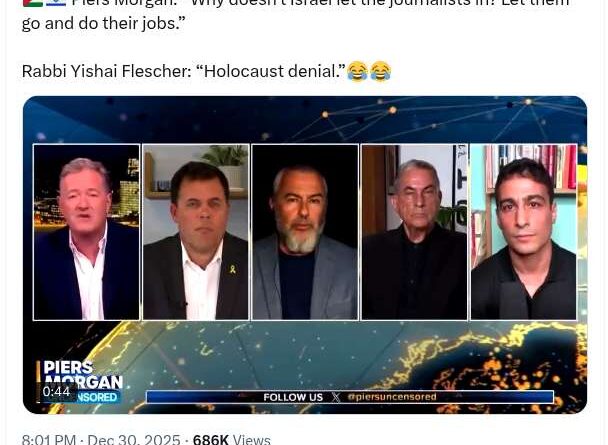Viewport: 608px width, 445px height.
Task: Open the 8:01 PM Dec 30, 2025 timestamp link
Action: click(x=101, y=440)
